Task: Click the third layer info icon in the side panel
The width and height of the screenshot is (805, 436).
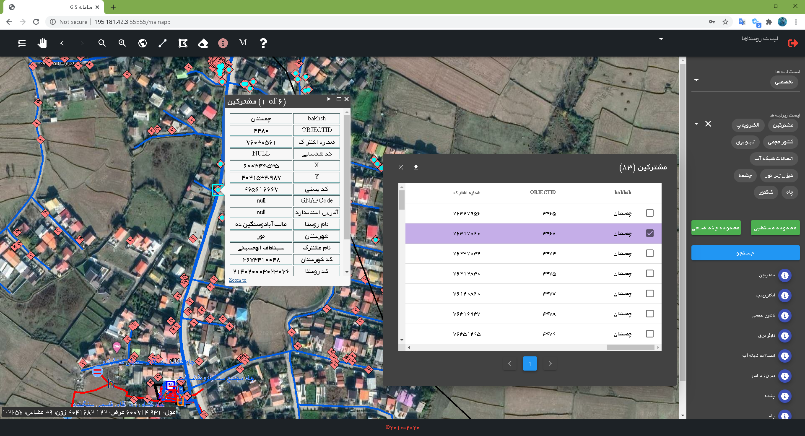Action: click(x=784, y=316)
